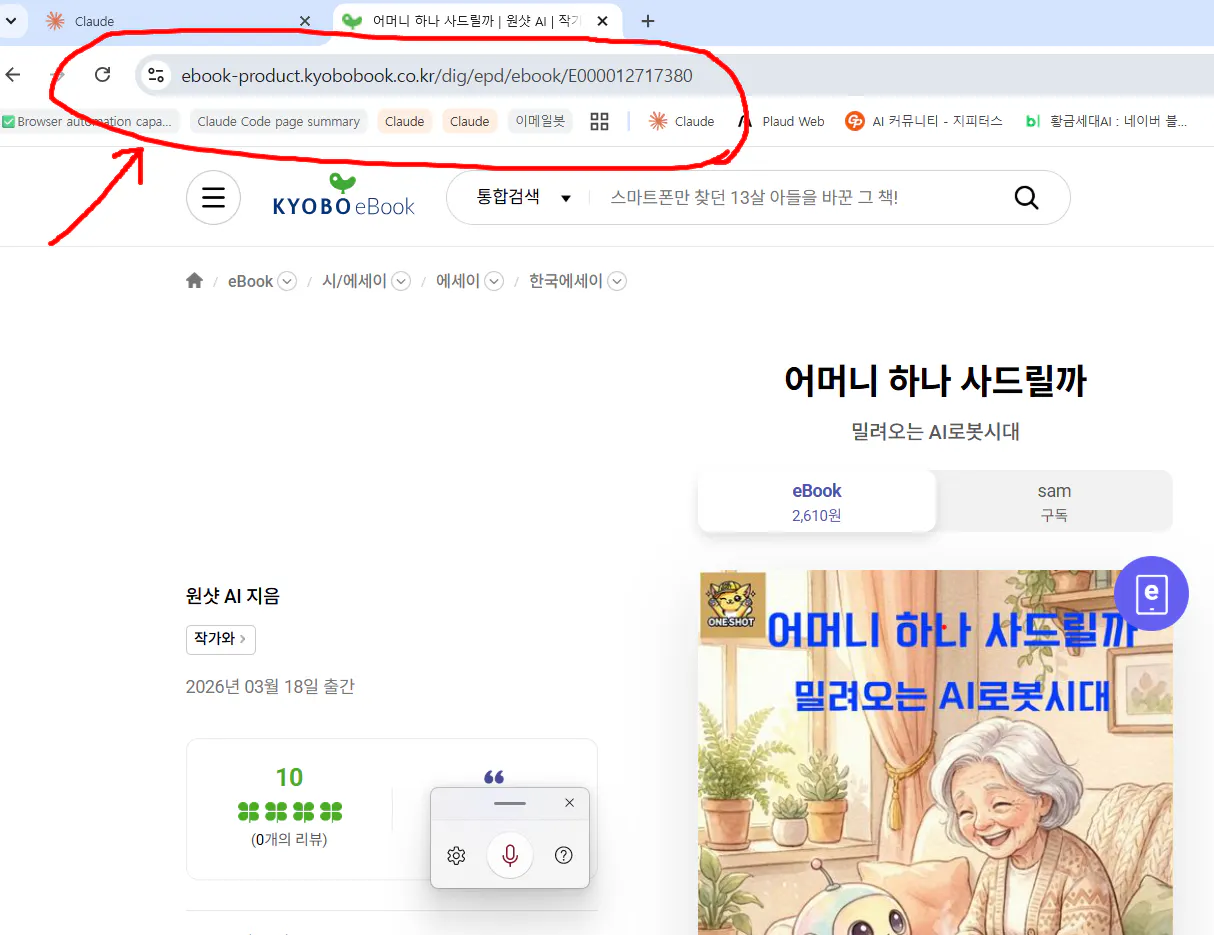Image resolution: width=1214 pixels, height=935 pixels.
Task: Click the search text field
Action: (x=790, y=197)
